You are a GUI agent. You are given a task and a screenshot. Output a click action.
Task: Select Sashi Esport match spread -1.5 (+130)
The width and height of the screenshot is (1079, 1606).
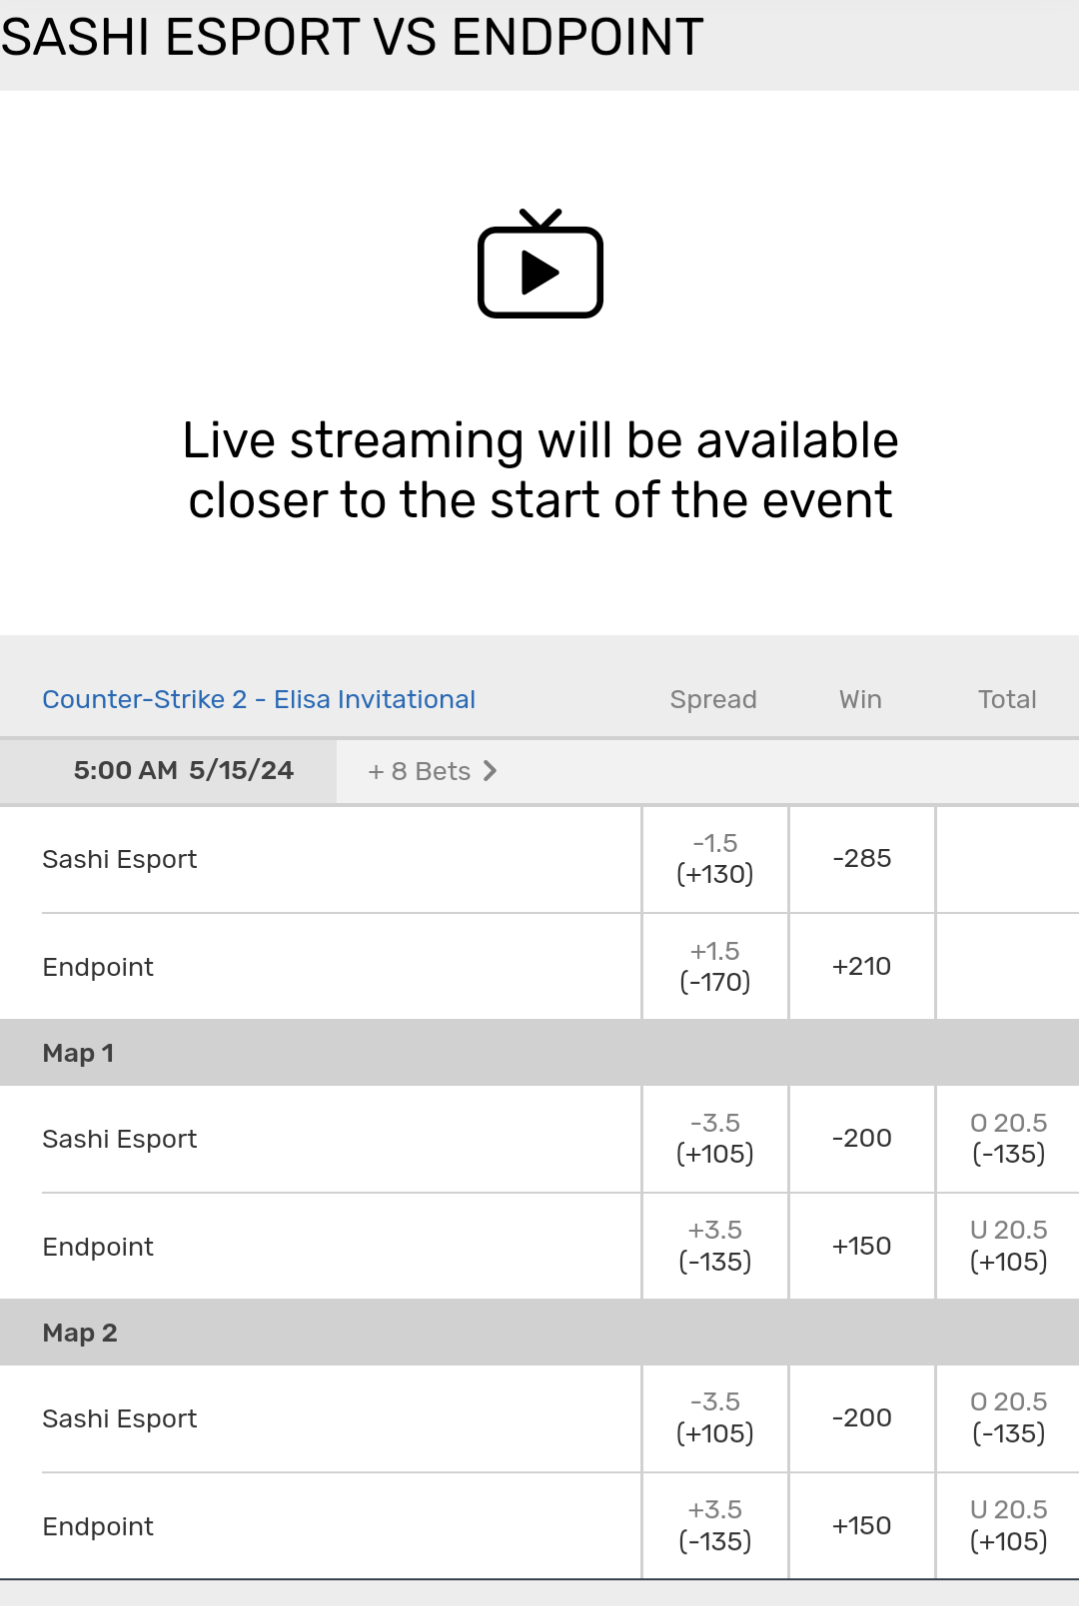(714, 859)
